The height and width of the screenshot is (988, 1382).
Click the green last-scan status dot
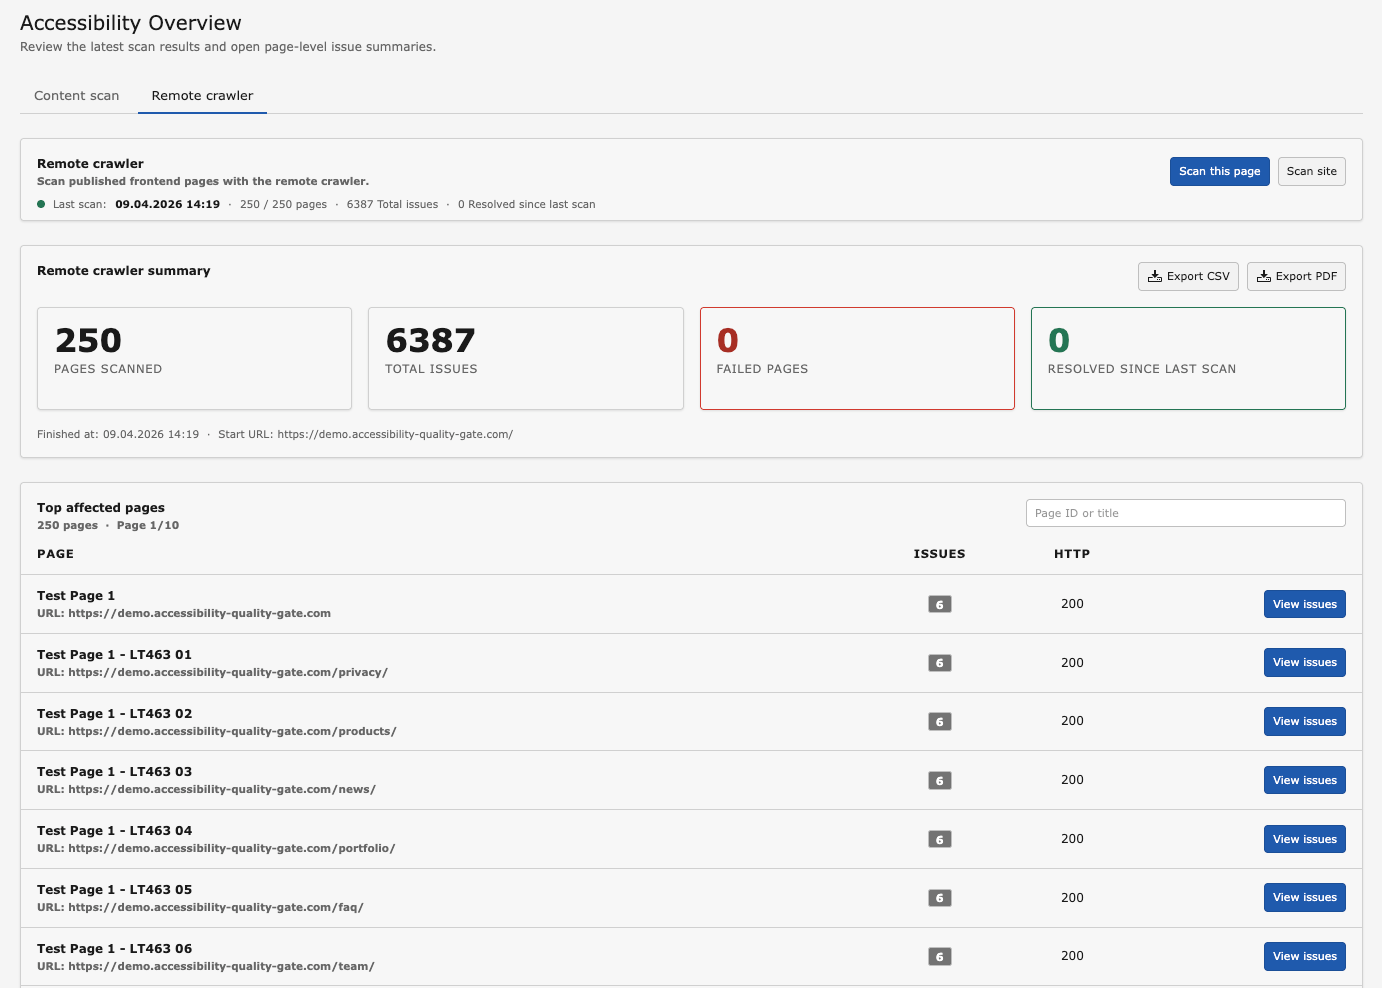click(41, 204)
